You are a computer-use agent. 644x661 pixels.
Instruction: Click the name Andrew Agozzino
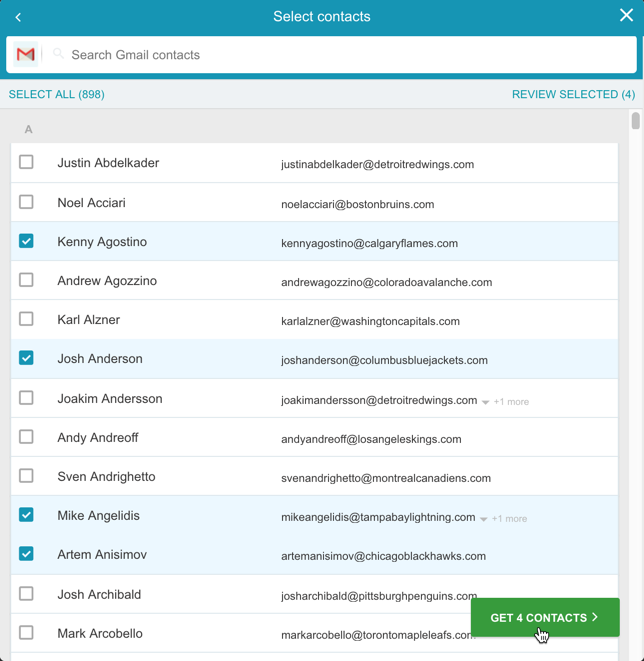(x=107, y=281)
